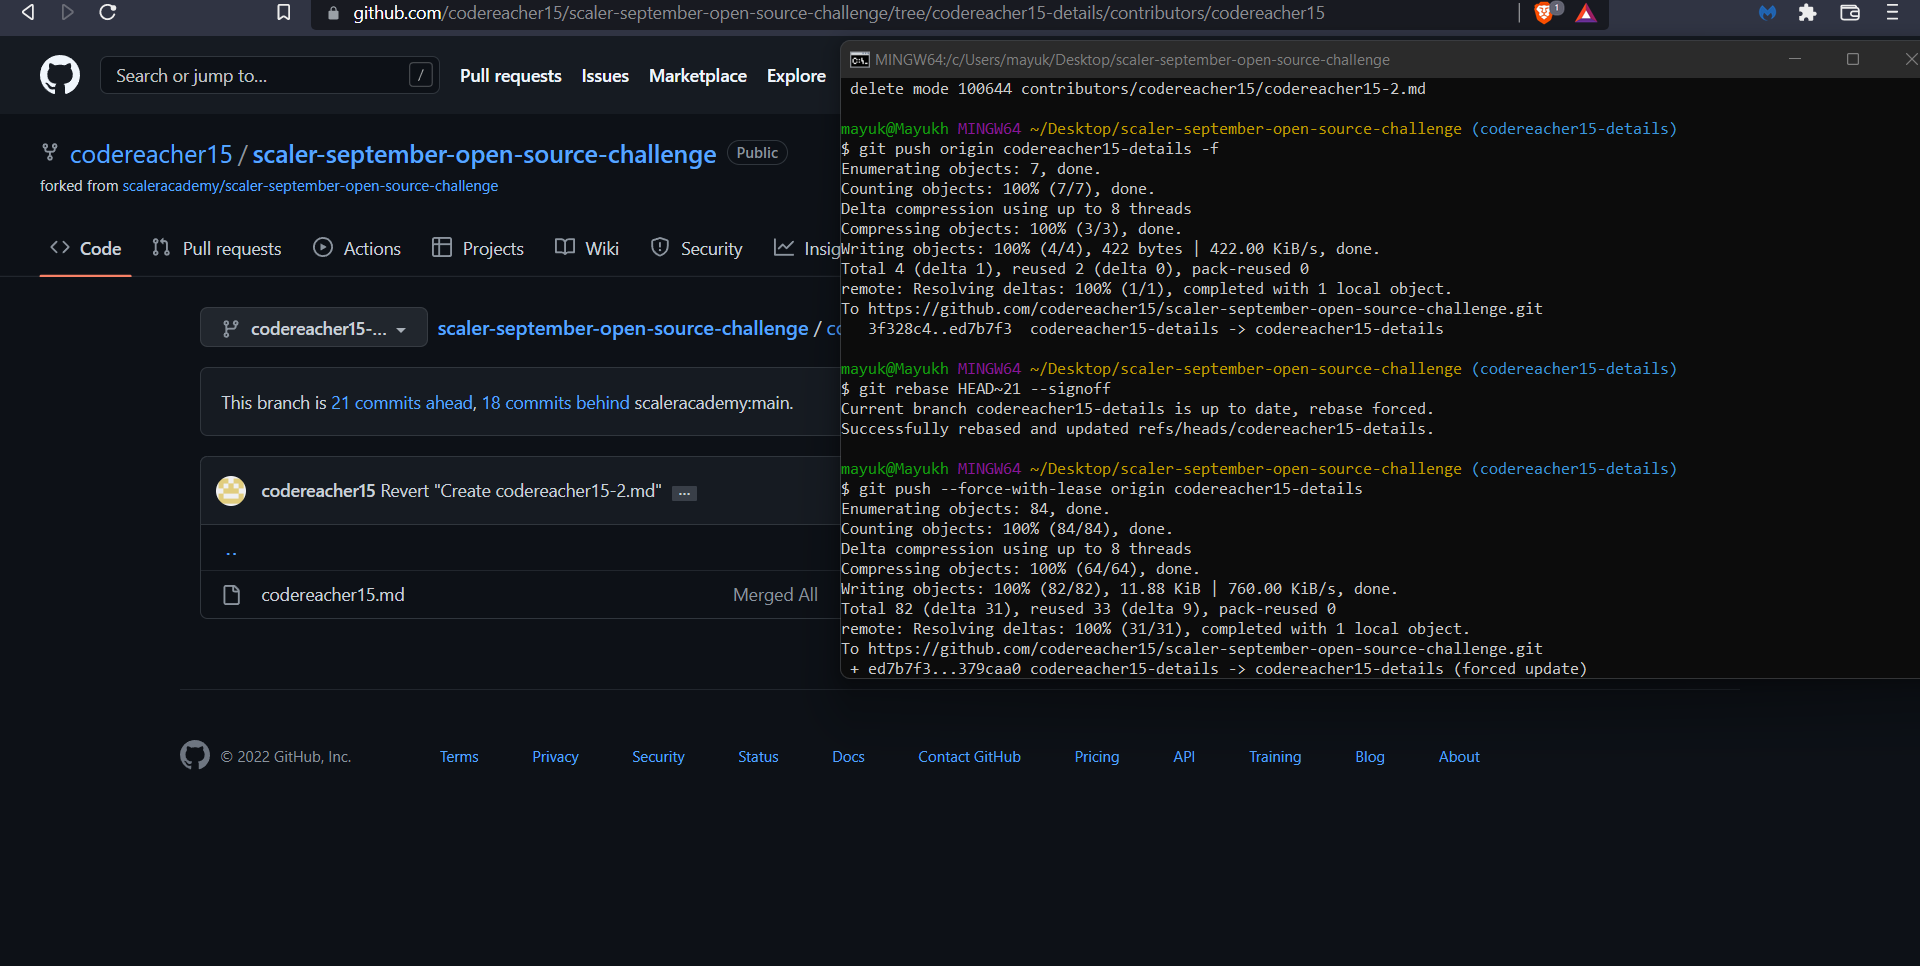The width and height of the screenshot is (1920, 966).
Task: Select the Code tab in repository navigation
Action: pyautogui.click(x=85, y=248)
